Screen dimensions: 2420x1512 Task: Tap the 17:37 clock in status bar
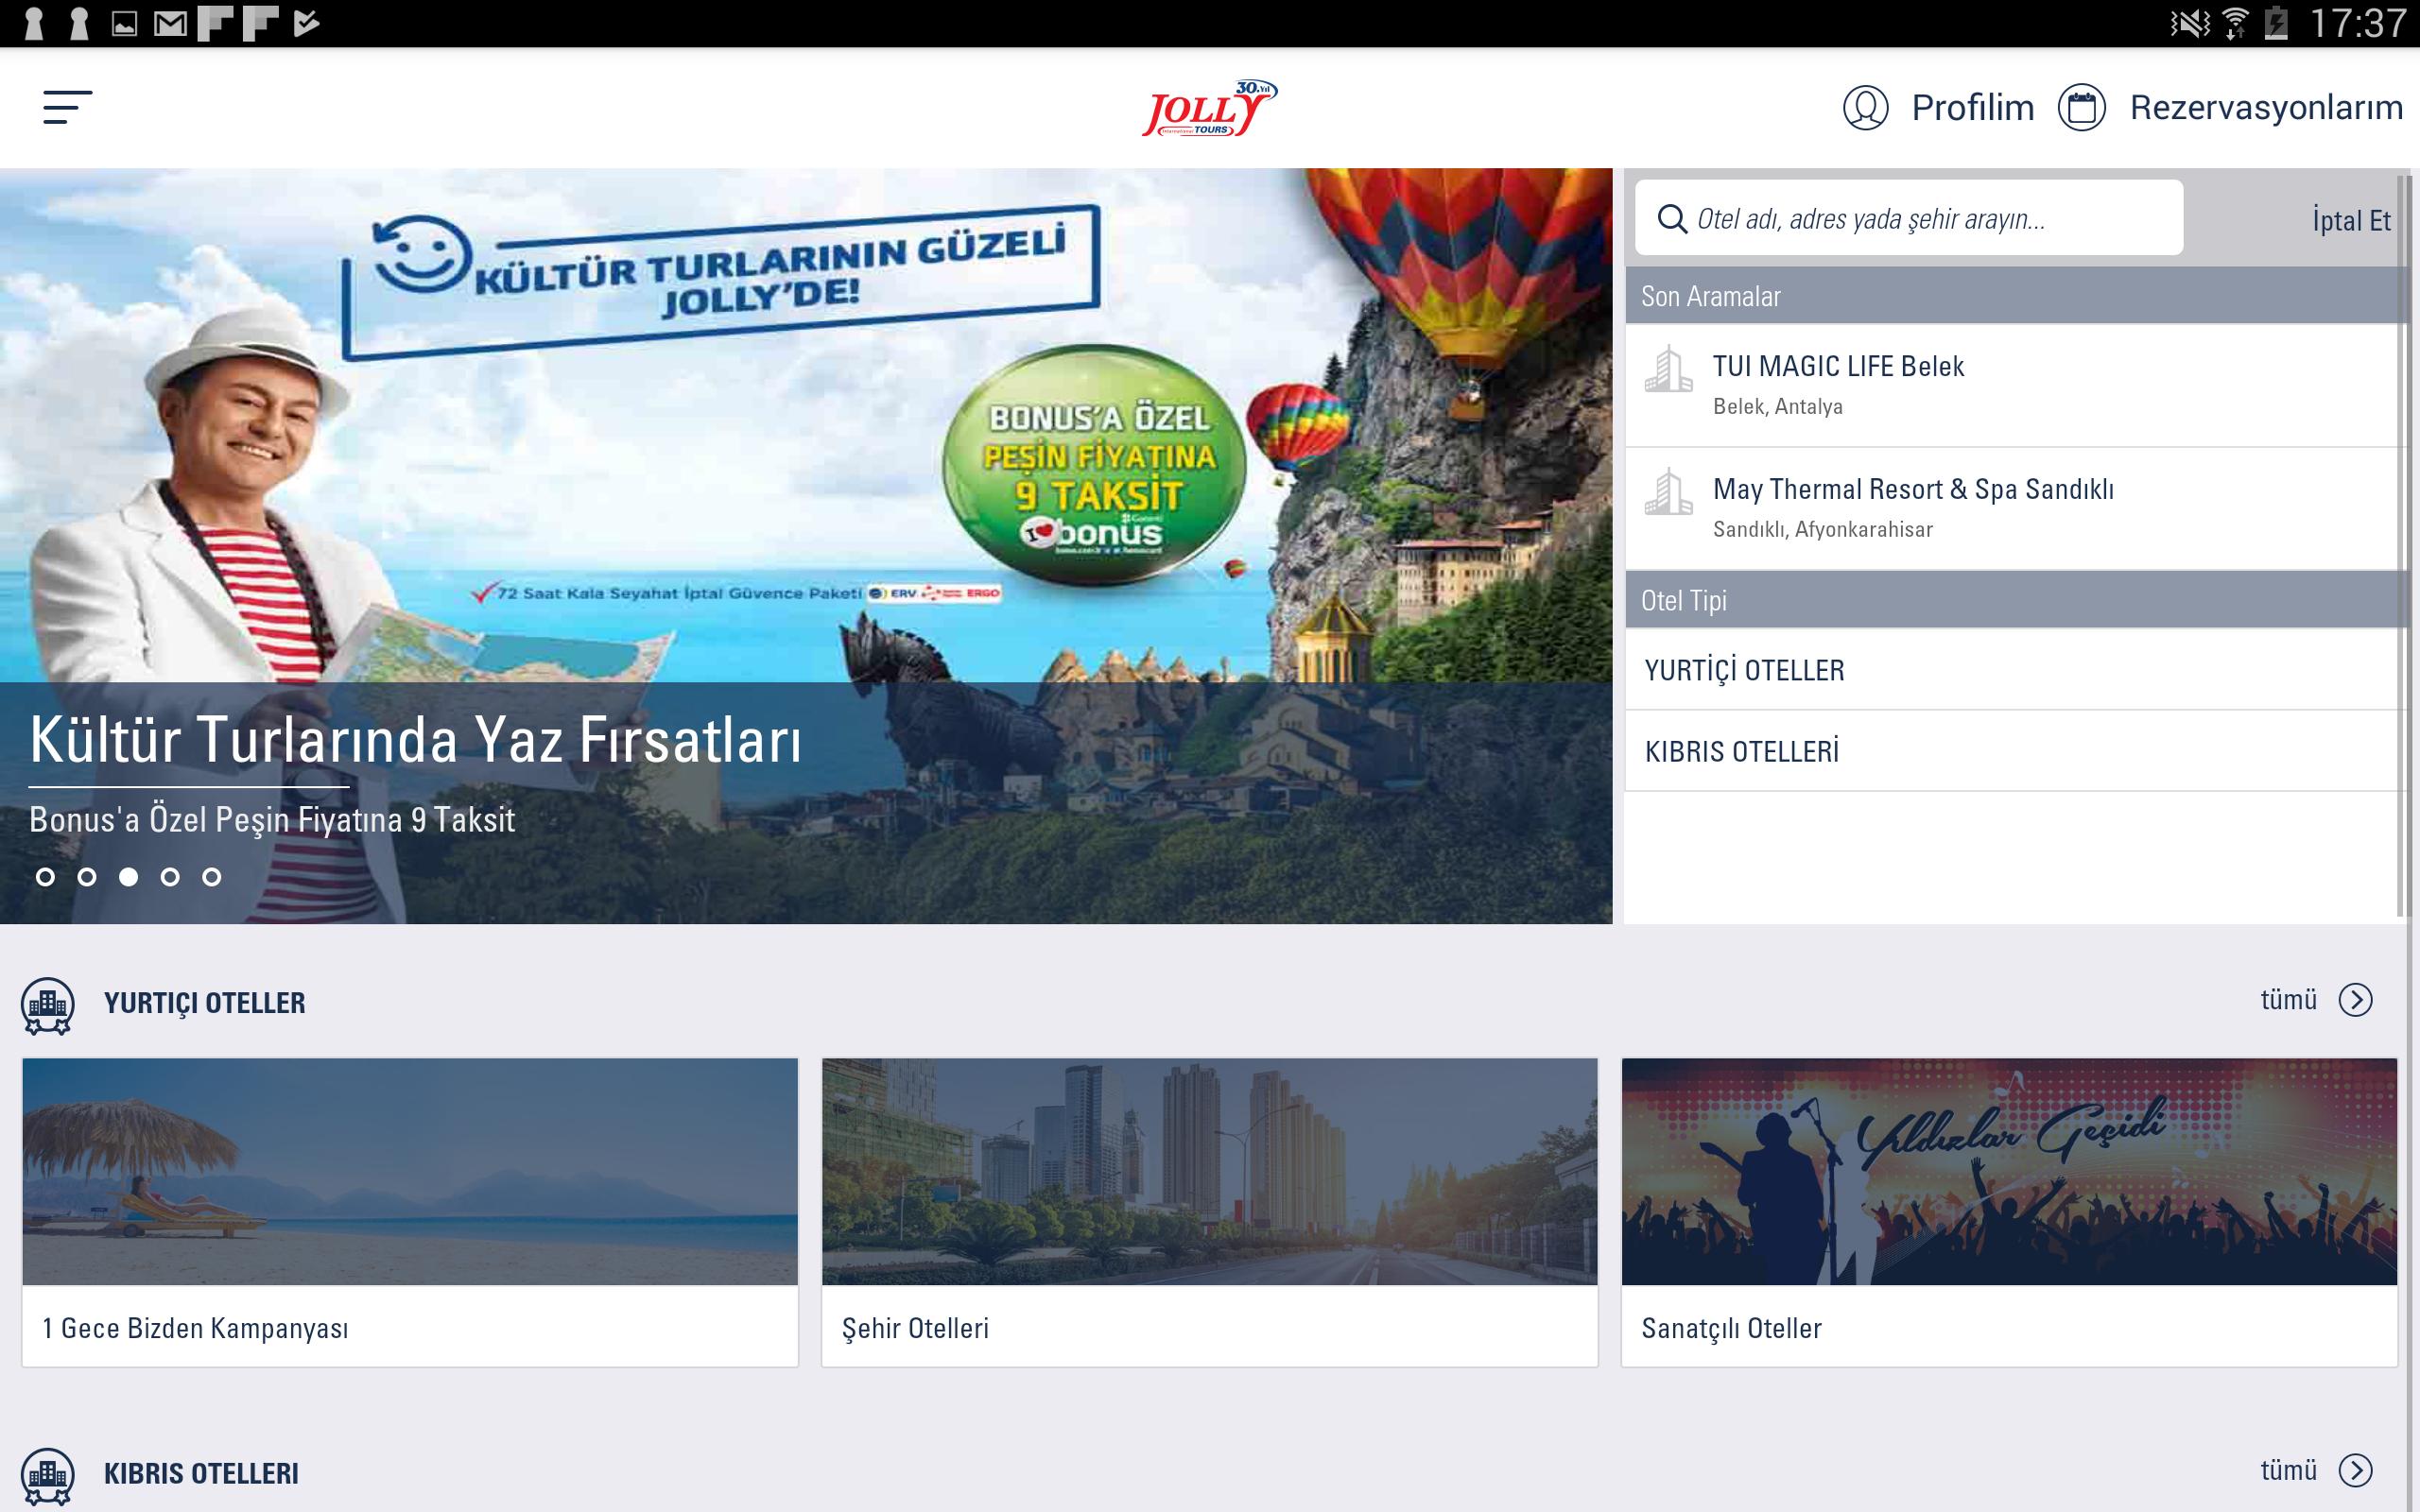click(x=2358, y=23)
